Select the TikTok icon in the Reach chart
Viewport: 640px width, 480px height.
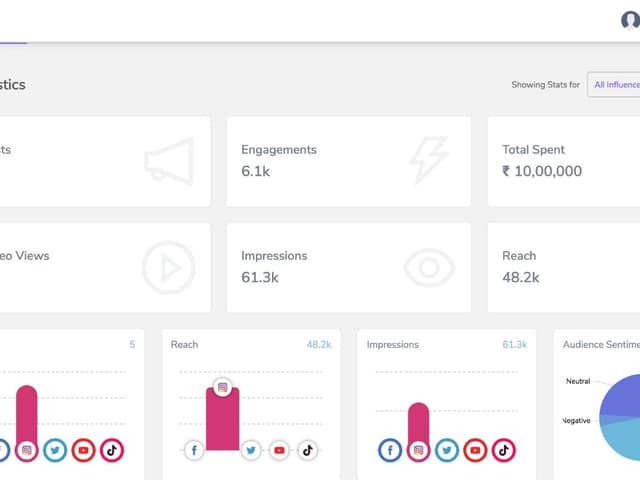tap(307, 450)
